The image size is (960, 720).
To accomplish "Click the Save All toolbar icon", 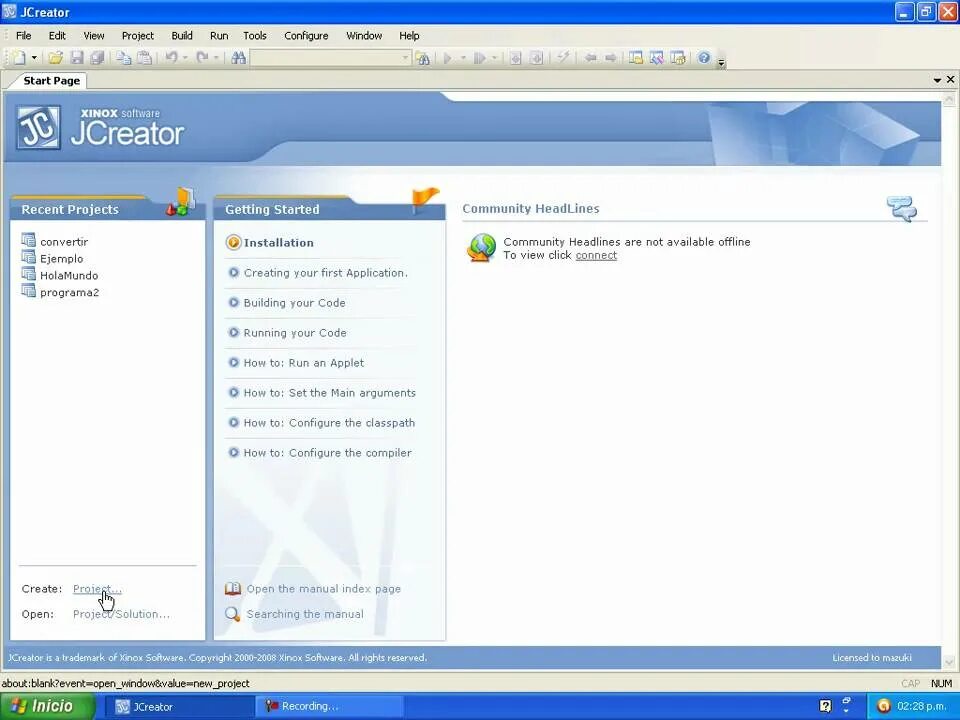I will click(x=97, y=58).
